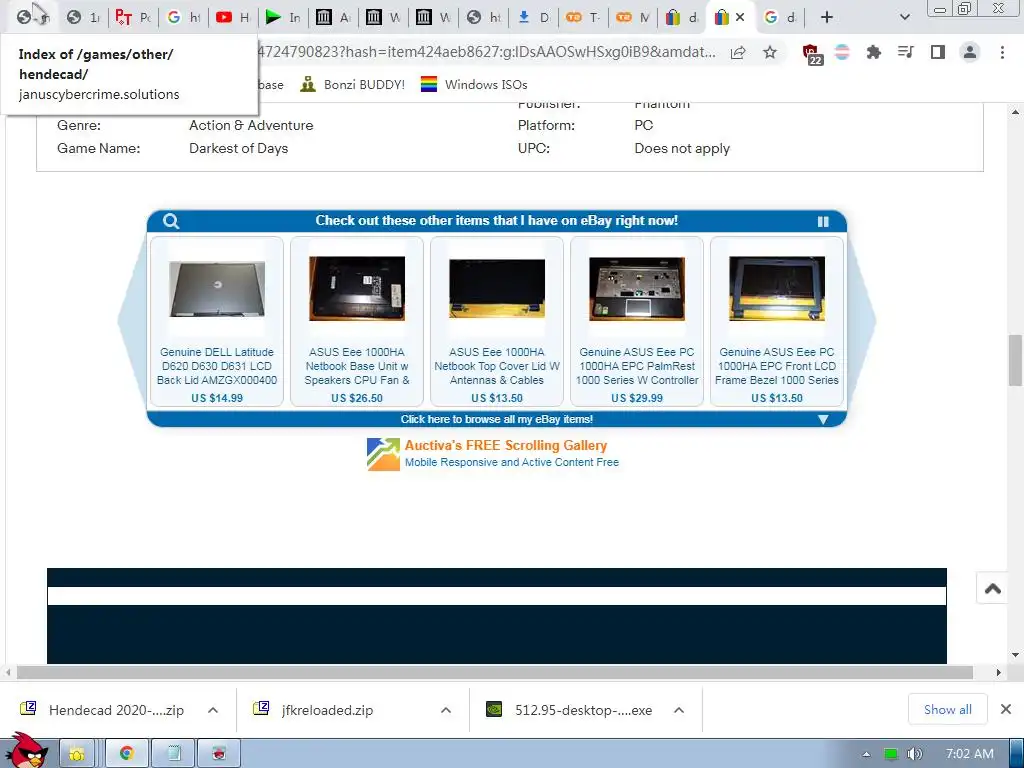Click the green network tray icon
Screen dimensions: 1024x768
pyautogui.click(x=890, y=754)
